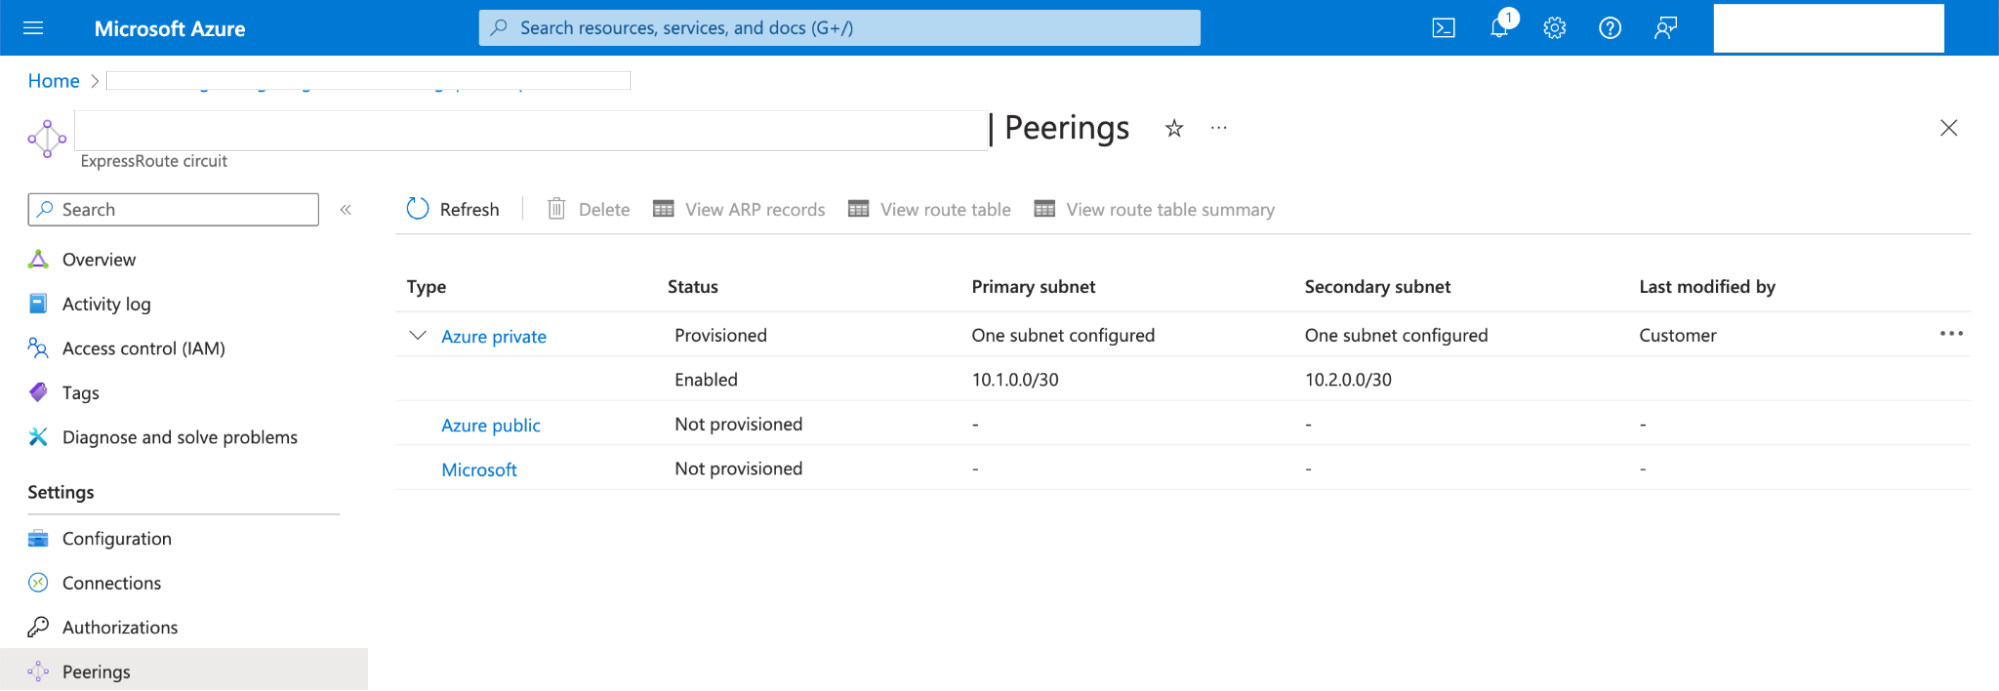Click the Secondary subnet column header
Viewport: 1999px width, 691px height.
coord(1378,287)
